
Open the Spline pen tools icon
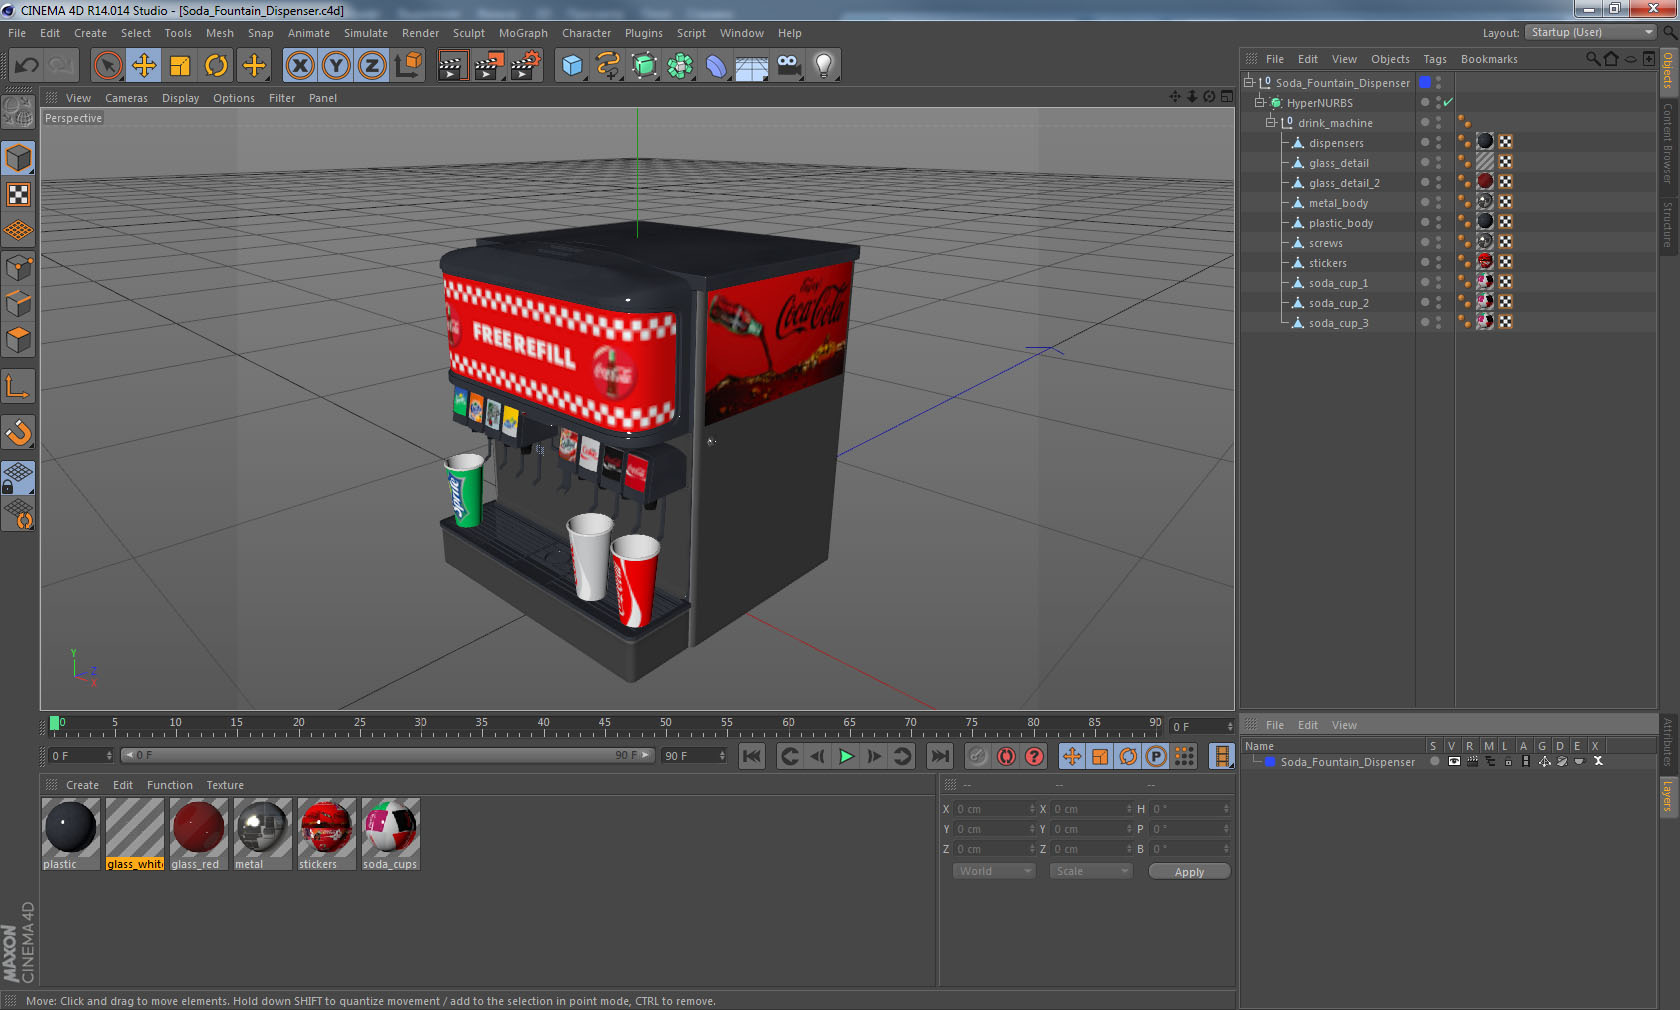click(x=608, y=66)
